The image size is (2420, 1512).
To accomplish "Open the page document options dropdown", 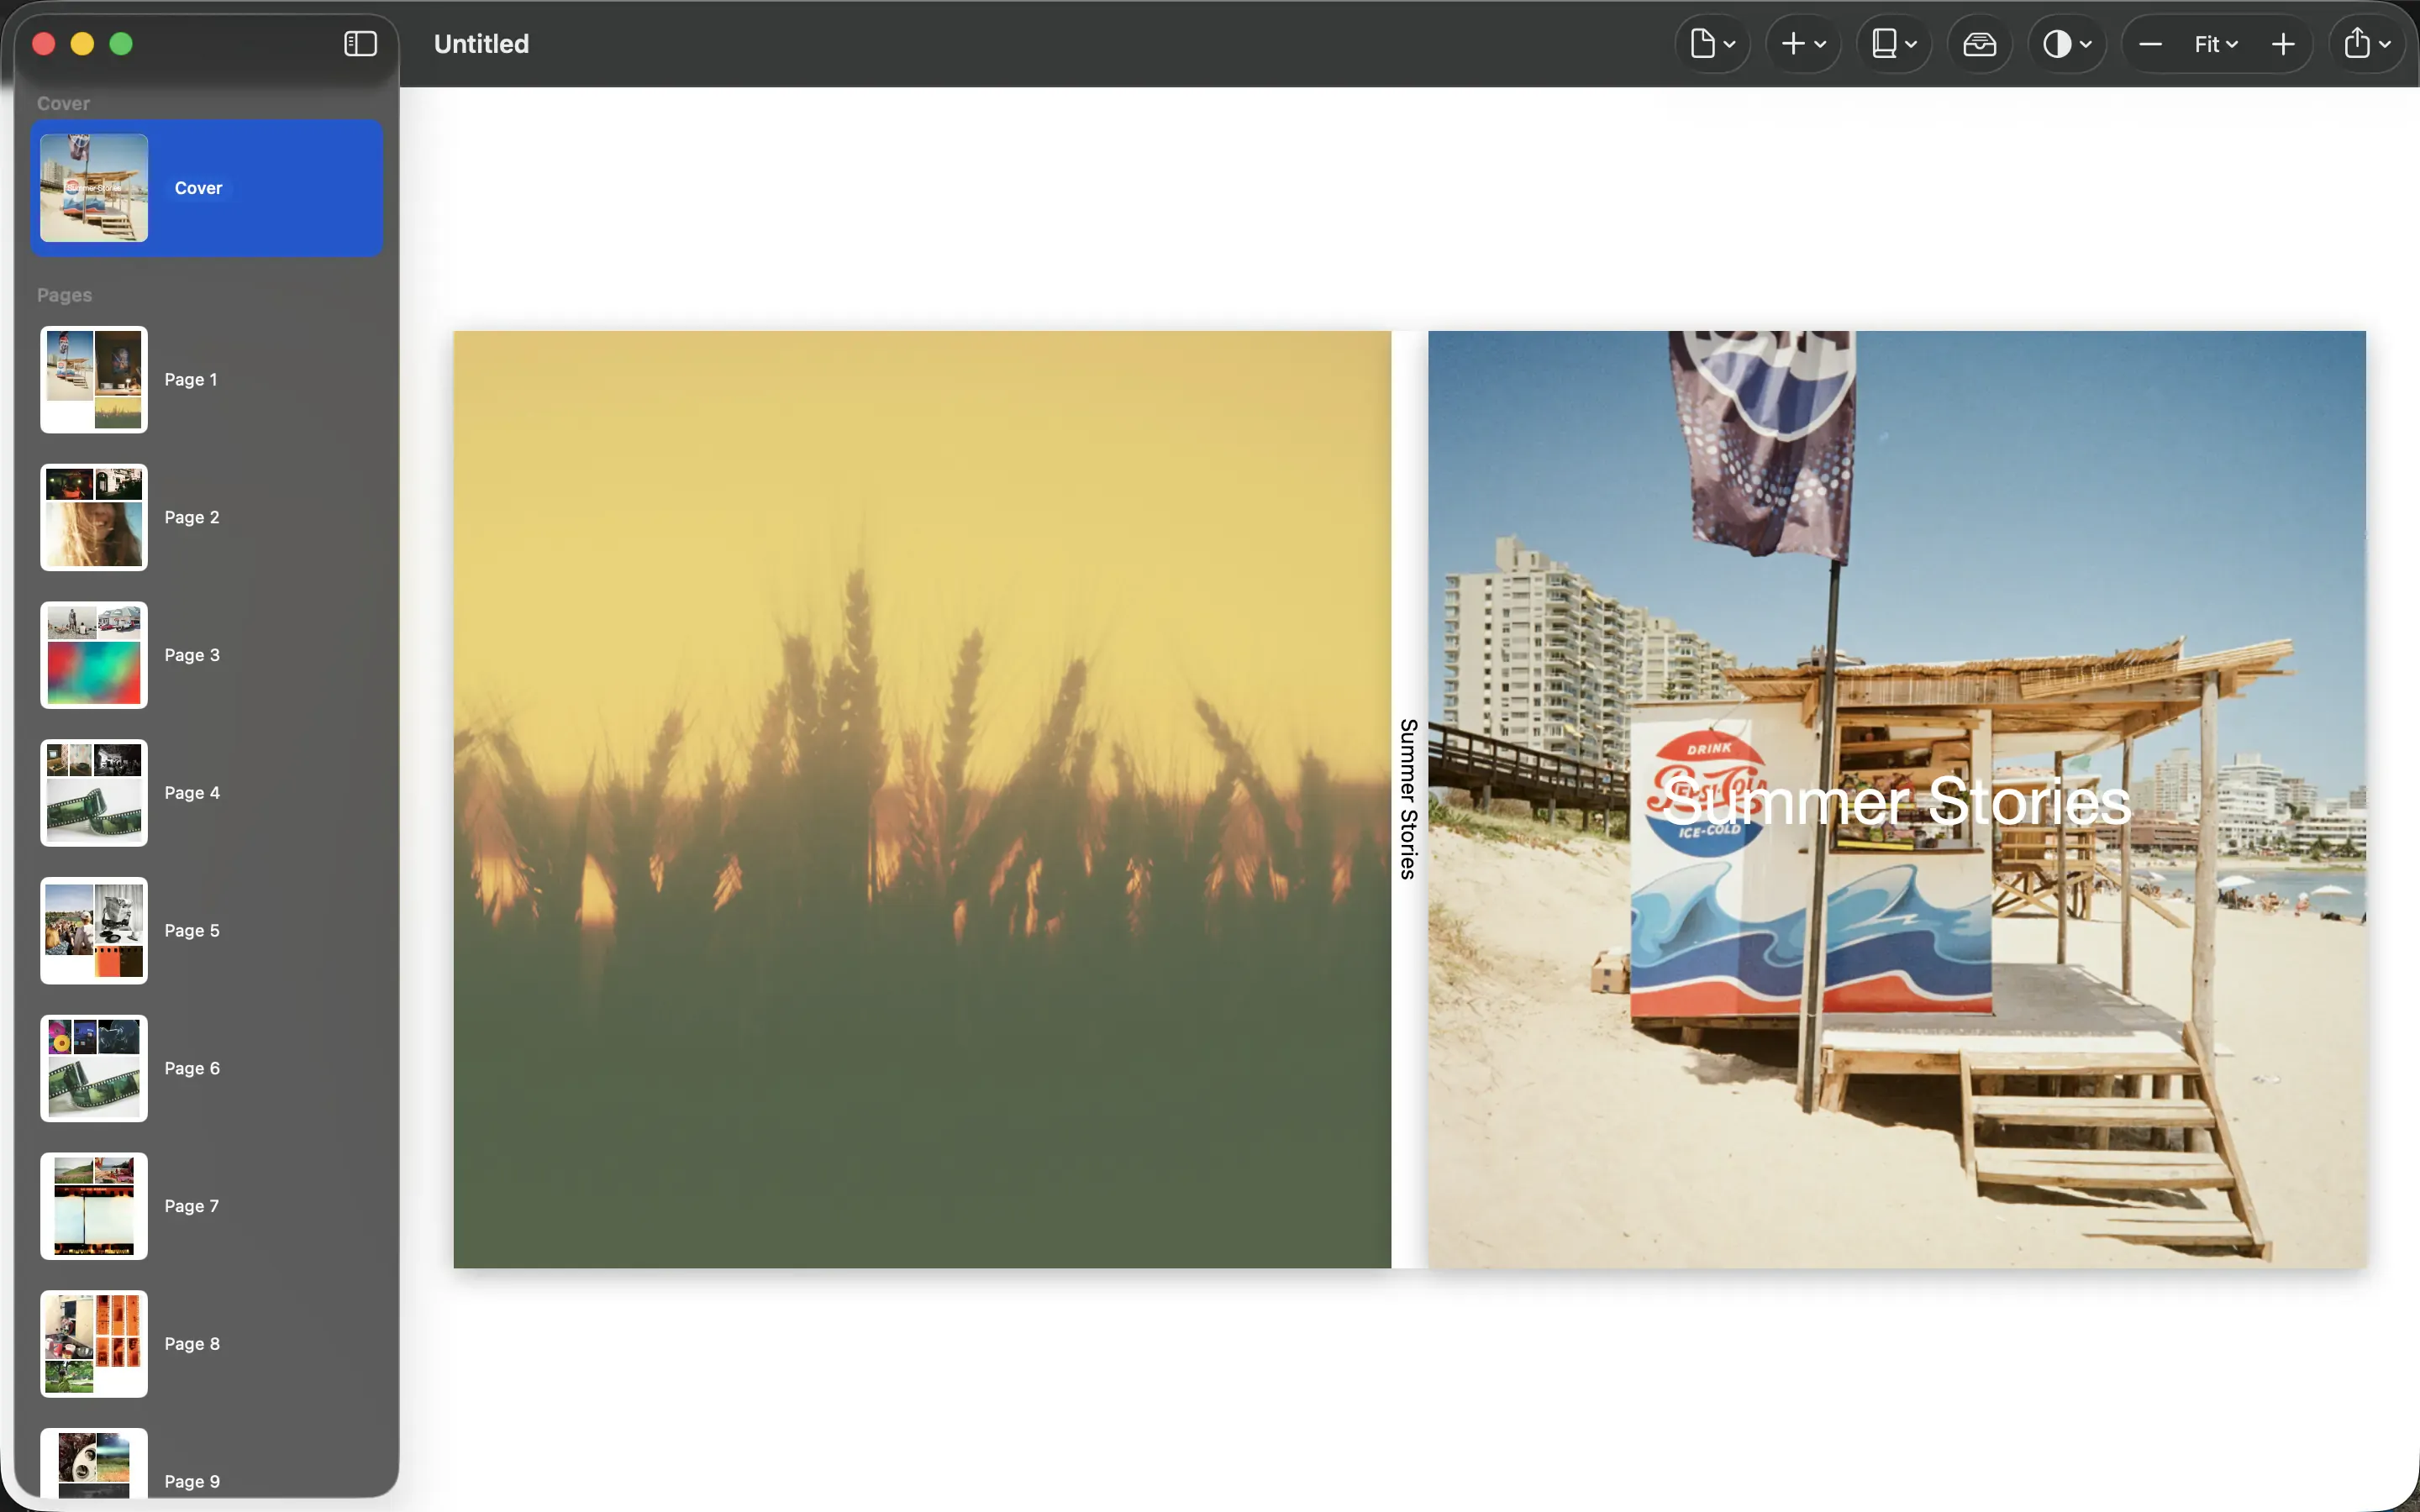I will pyautogui.click(x=1712, y=44).
